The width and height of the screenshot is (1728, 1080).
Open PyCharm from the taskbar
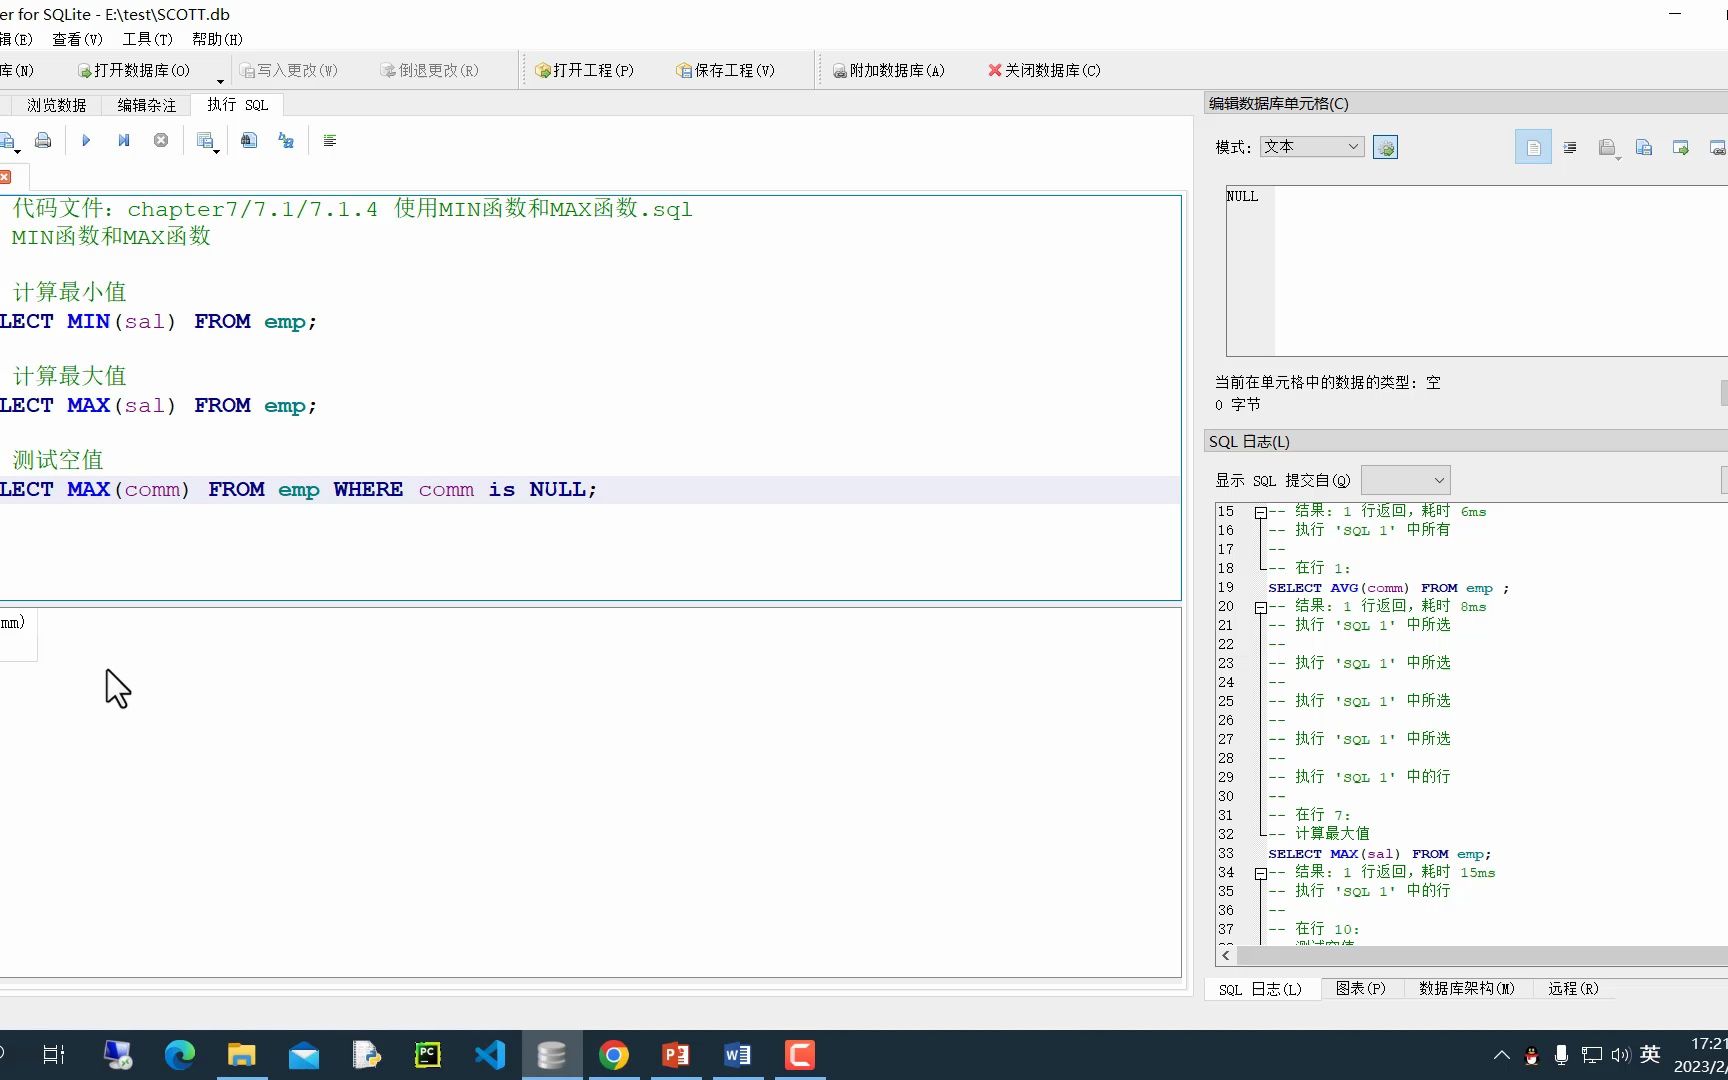pos(428,1055)
